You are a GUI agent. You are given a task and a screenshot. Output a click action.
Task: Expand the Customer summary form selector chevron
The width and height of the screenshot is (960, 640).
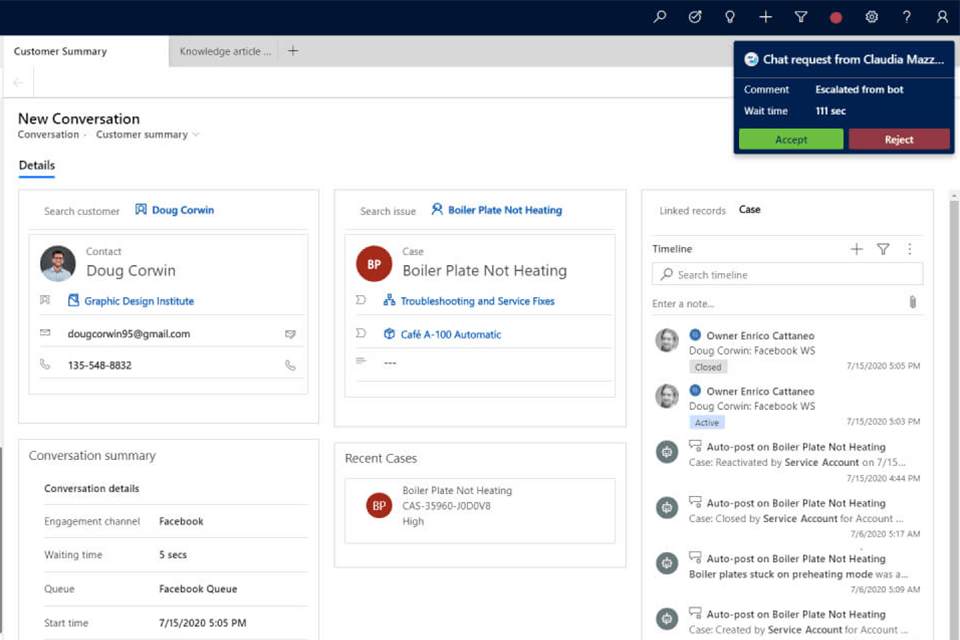(196, 135)
